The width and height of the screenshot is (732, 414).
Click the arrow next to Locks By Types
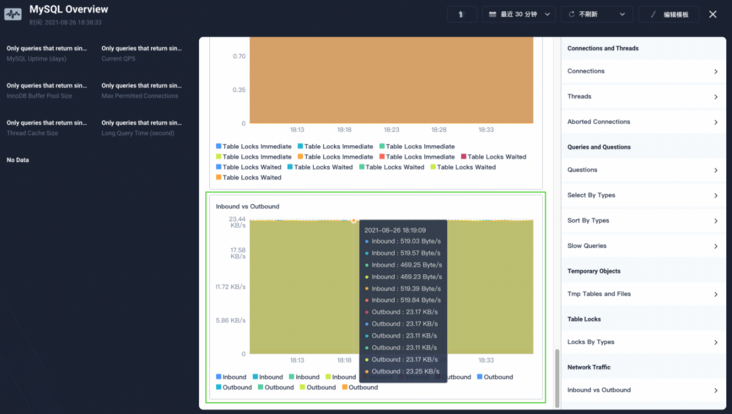click(x=716, y=342)
